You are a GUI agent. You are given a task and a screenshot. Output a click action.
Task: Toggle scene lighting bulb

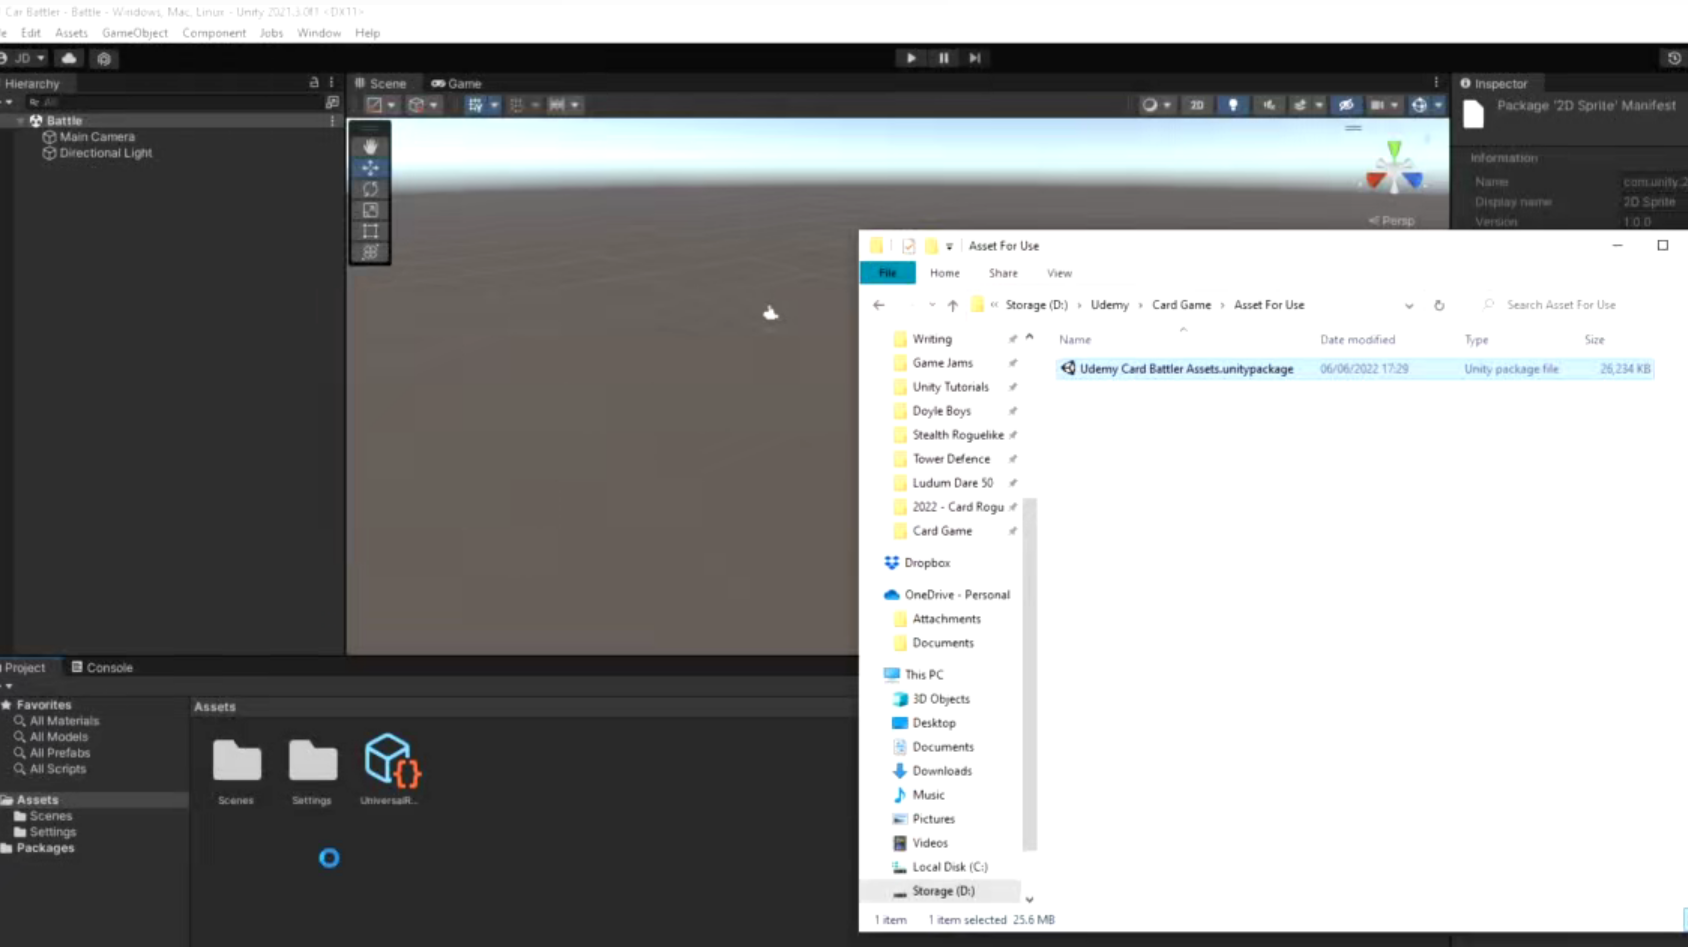[1232, 105]
